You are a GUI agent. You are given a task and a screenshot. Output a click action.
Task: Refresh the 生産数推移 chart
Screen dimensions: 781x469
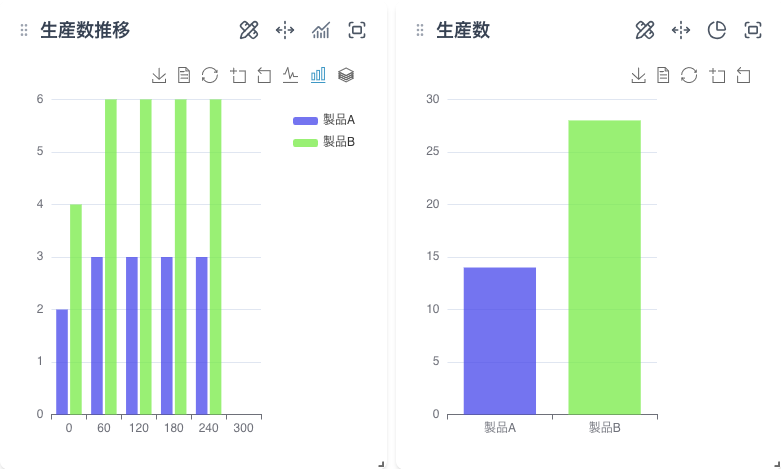tap(210, 75)
